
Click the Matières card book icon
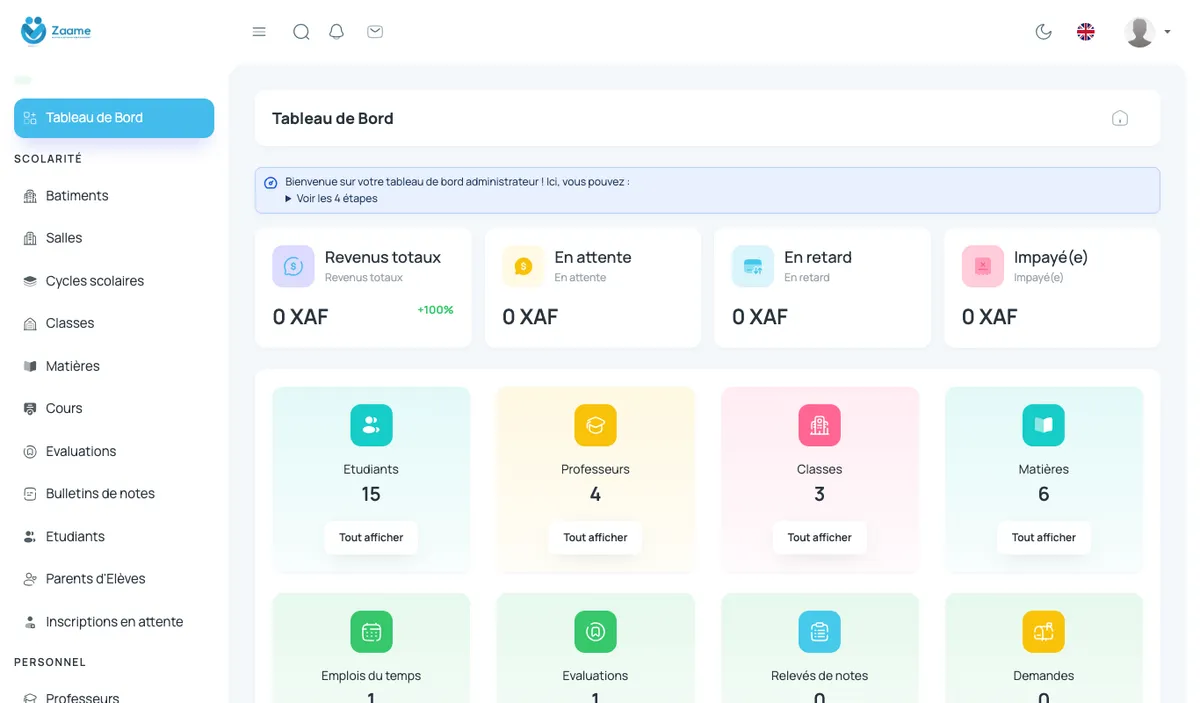click(1043, 425)
